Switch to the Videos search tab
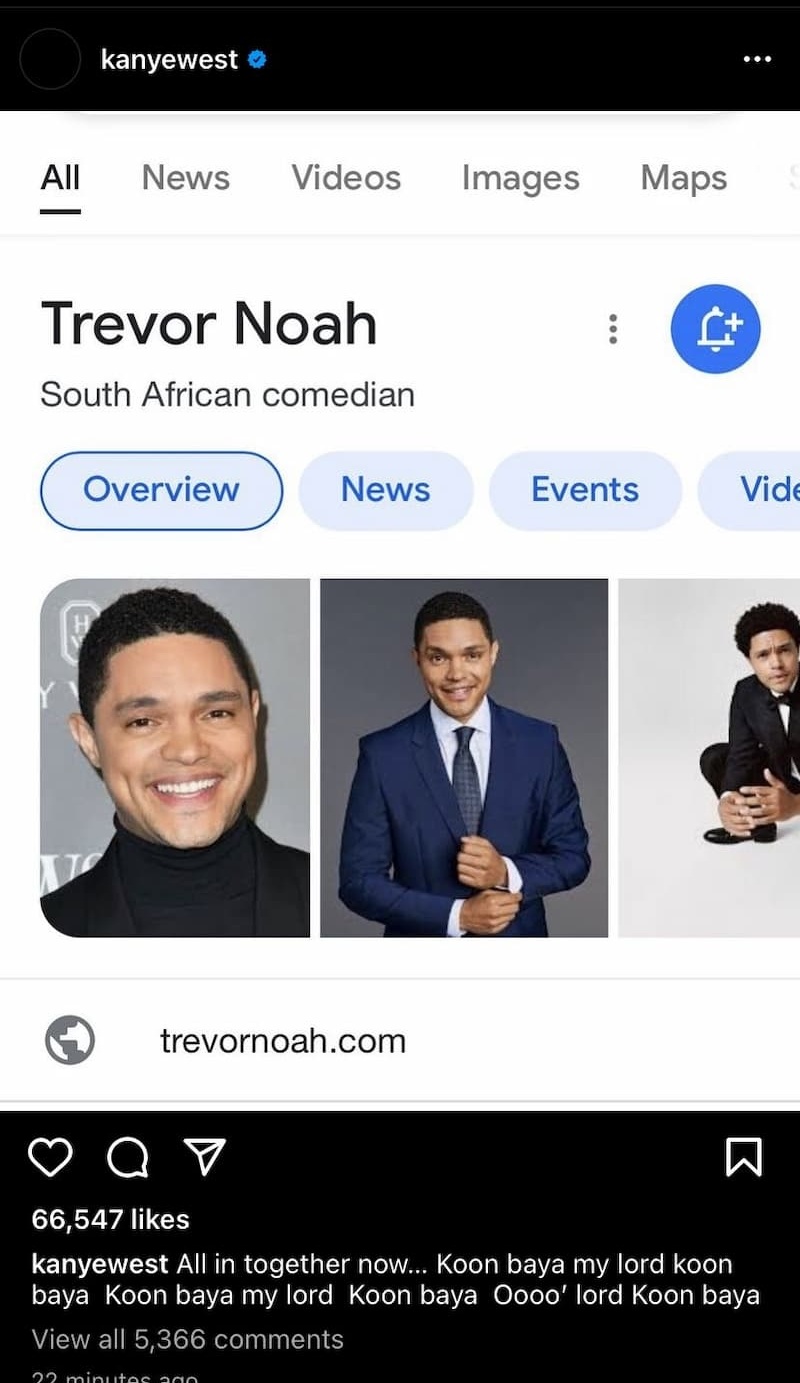The height and width of the screenshot is (1383, 800). (346, 178)
